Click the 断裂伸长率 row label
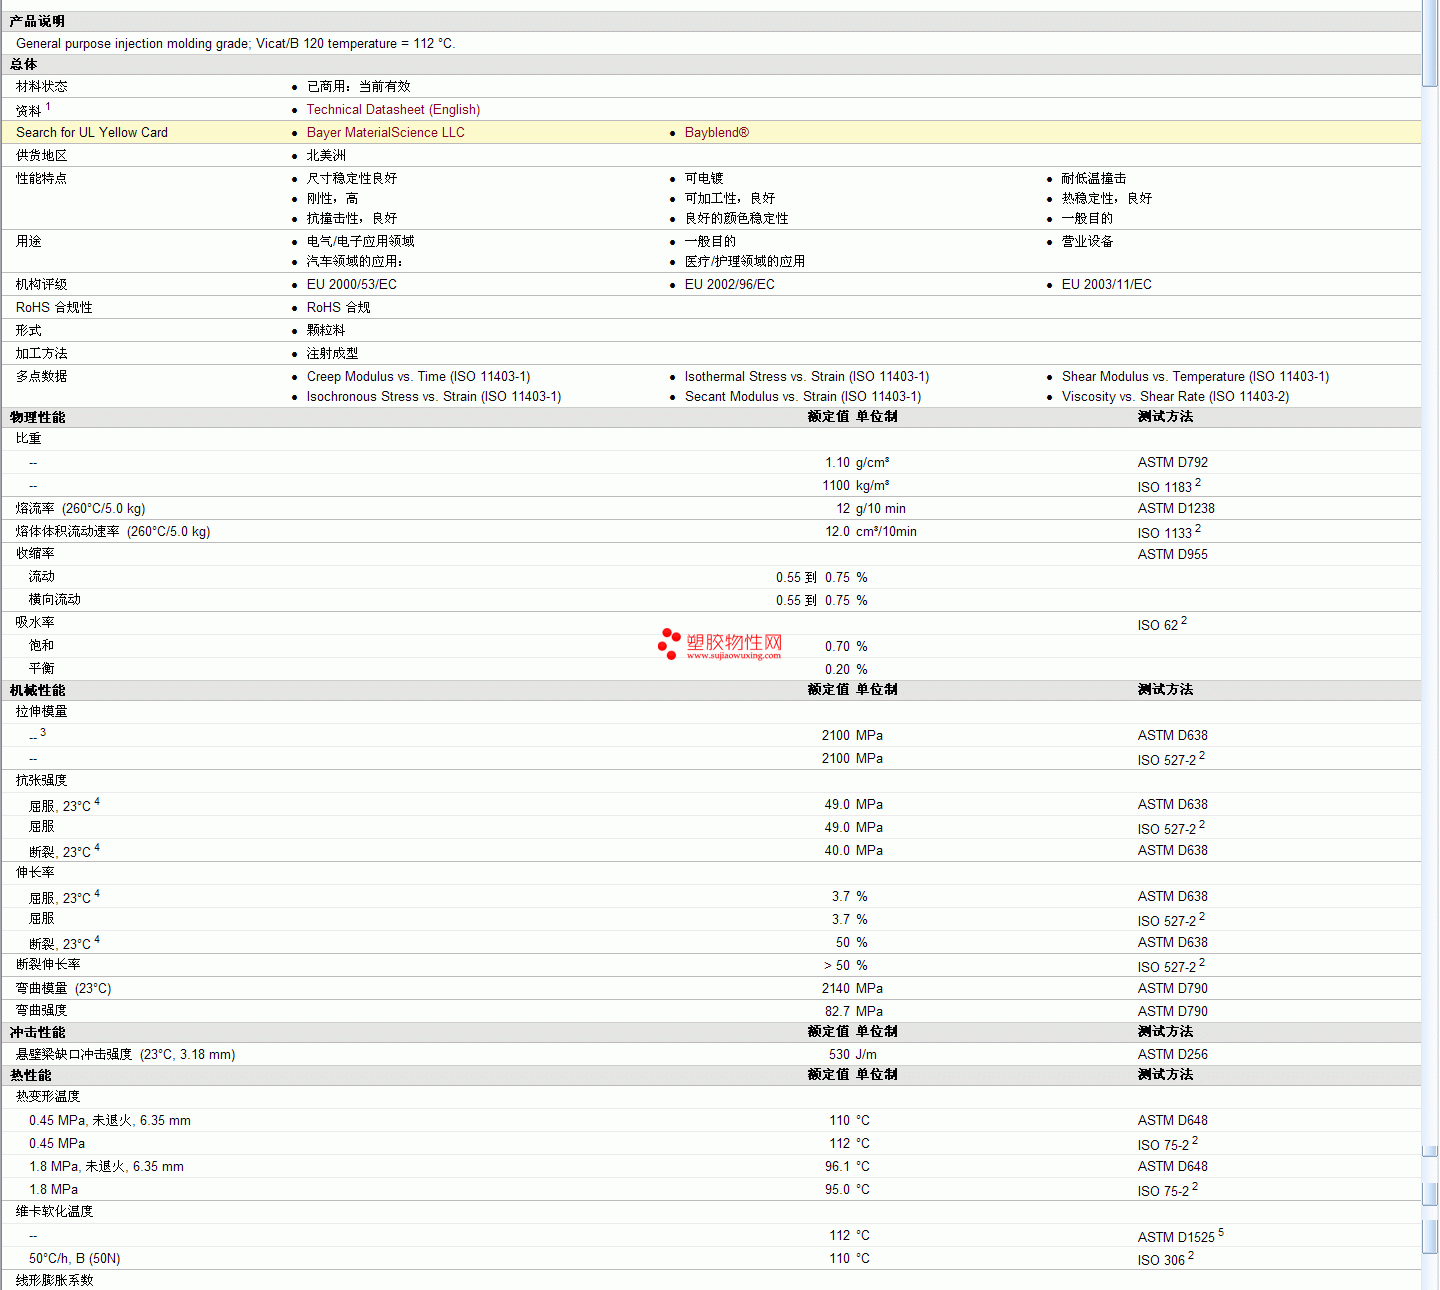 (48, 965)
